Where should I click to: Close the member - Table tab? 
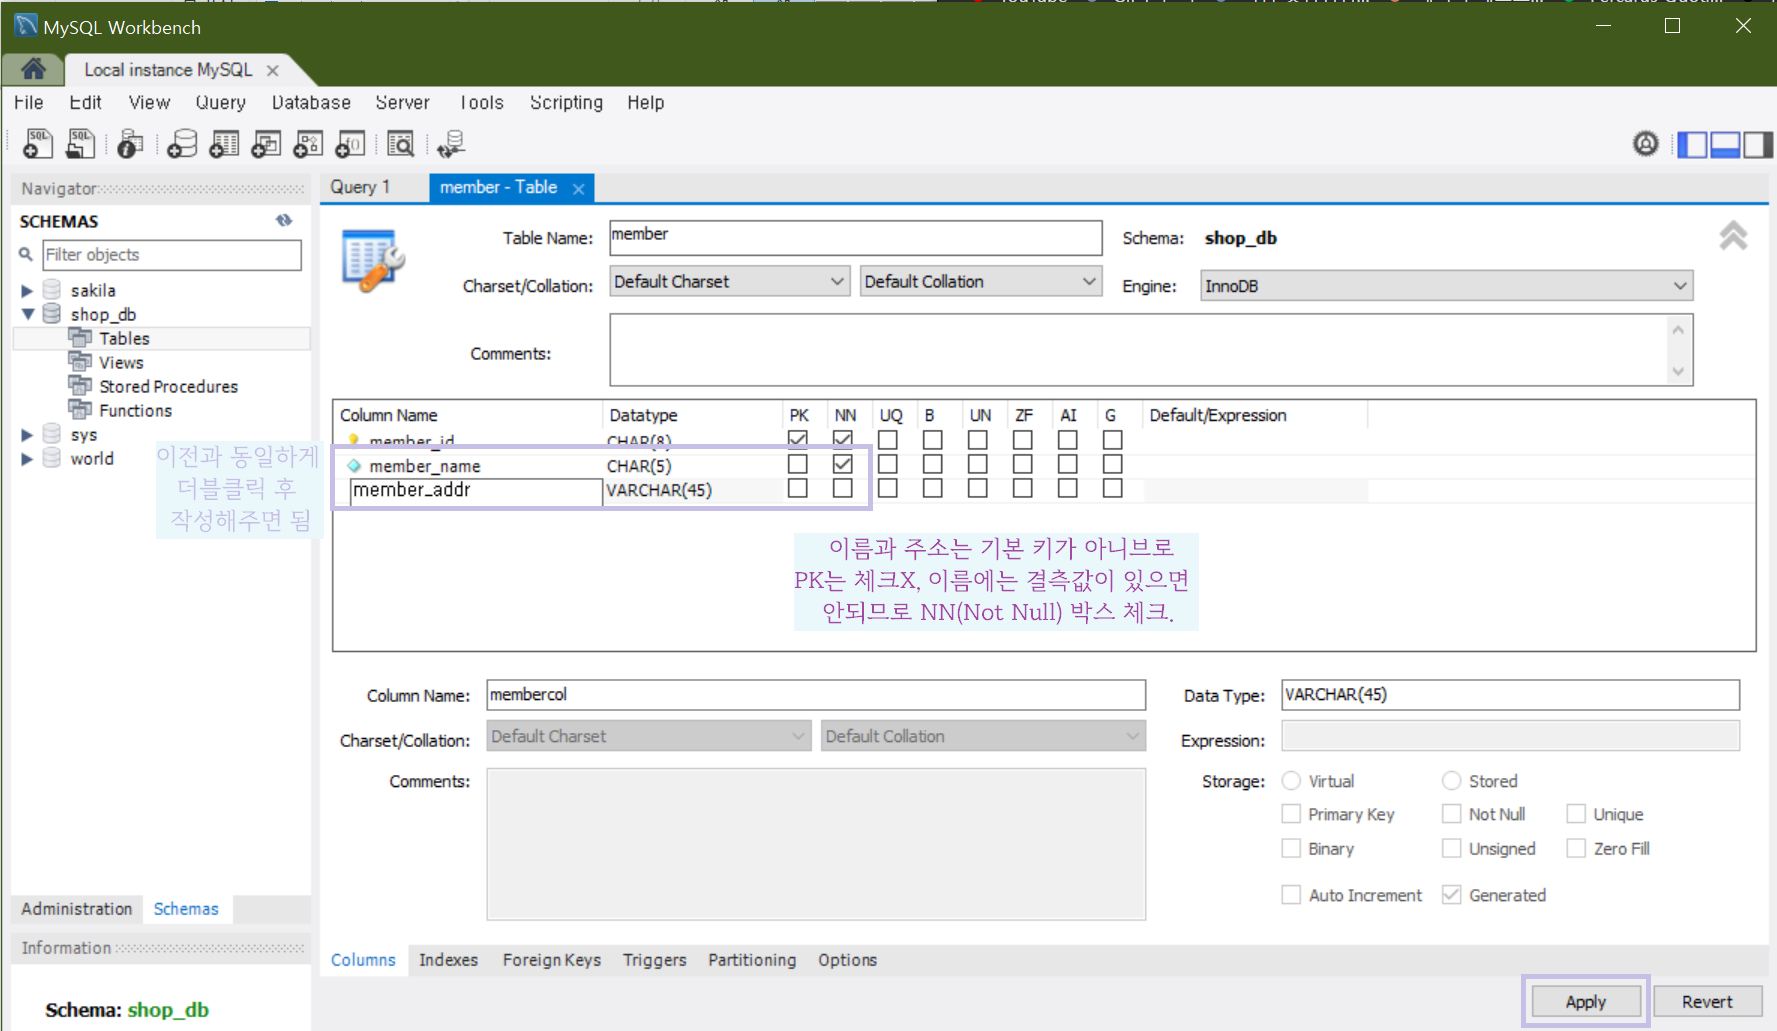click(578, 188)
